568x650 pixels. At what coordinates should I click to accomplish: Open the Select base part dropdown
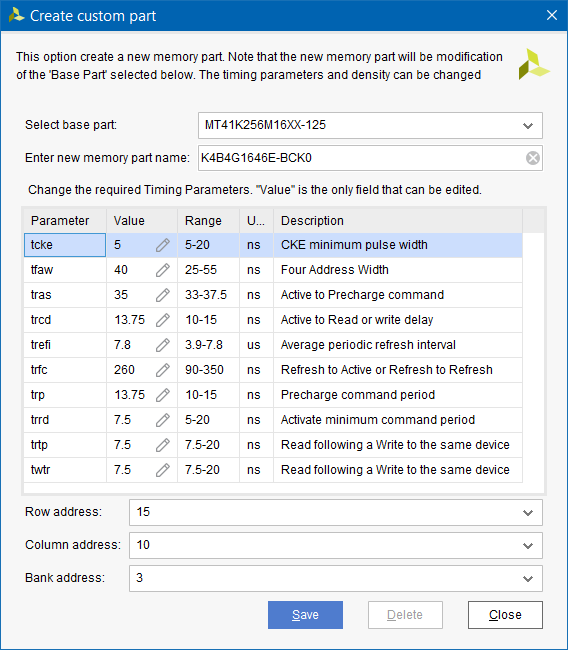tap(370, 125)
